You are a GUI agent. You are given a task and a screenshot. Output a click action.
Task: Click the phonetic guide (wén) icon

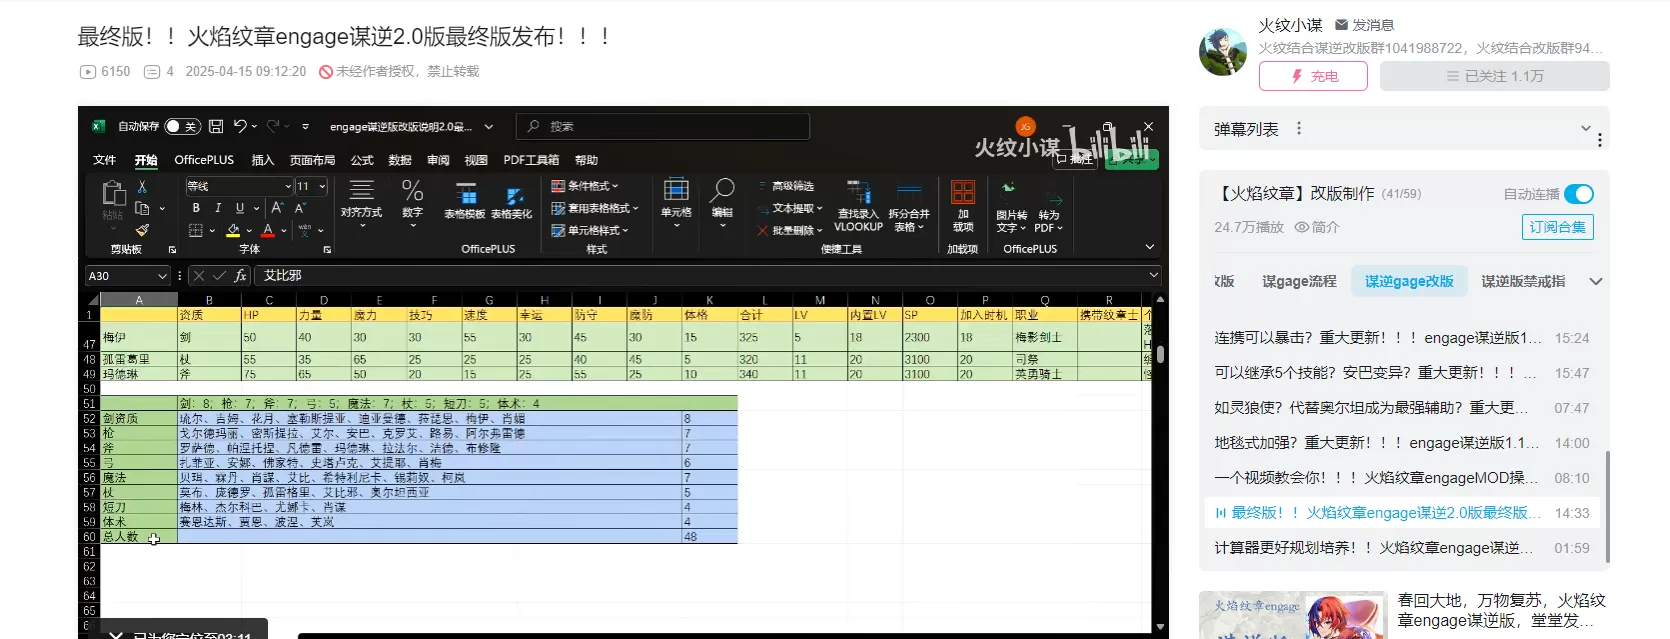coord(304,230)
